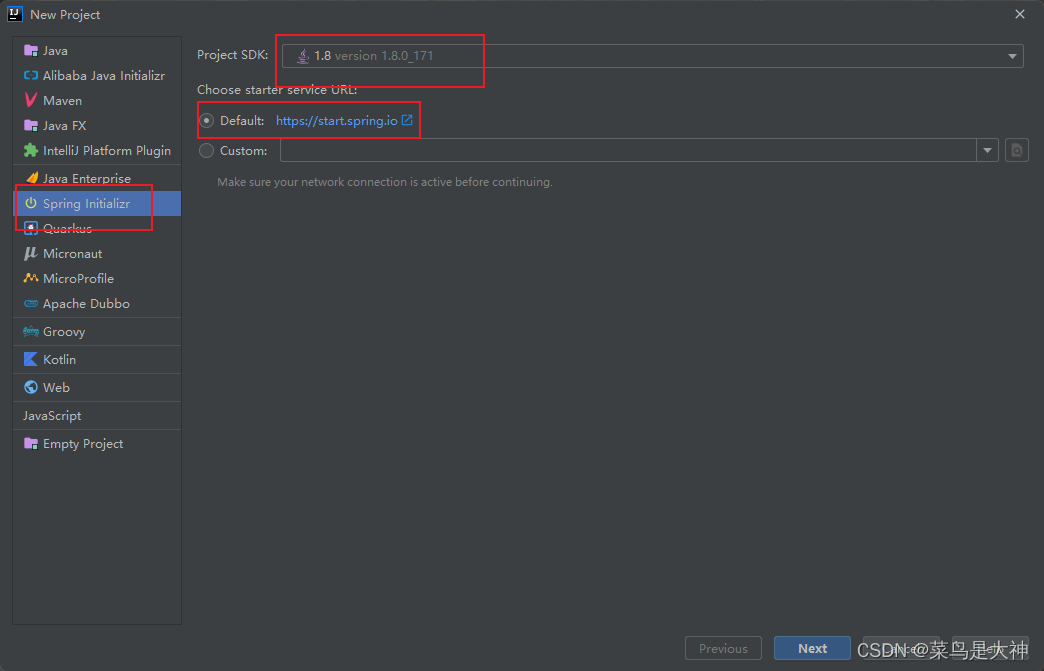The image size is (1044, 671).
Task: Expand the Custom URL dropdown arrow
Action: 987,149
